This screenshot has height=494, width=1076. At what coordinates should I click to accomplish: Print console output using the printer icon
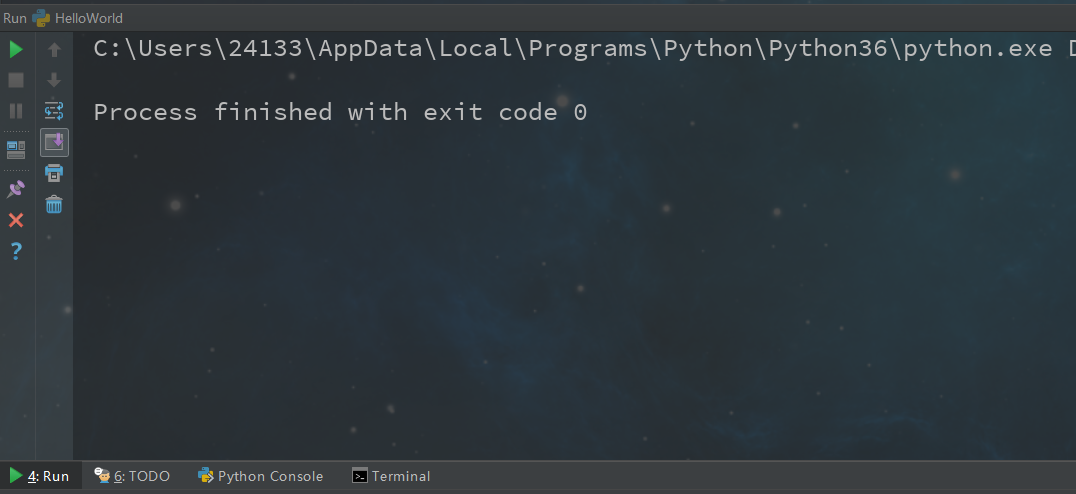tap(54, 173)
